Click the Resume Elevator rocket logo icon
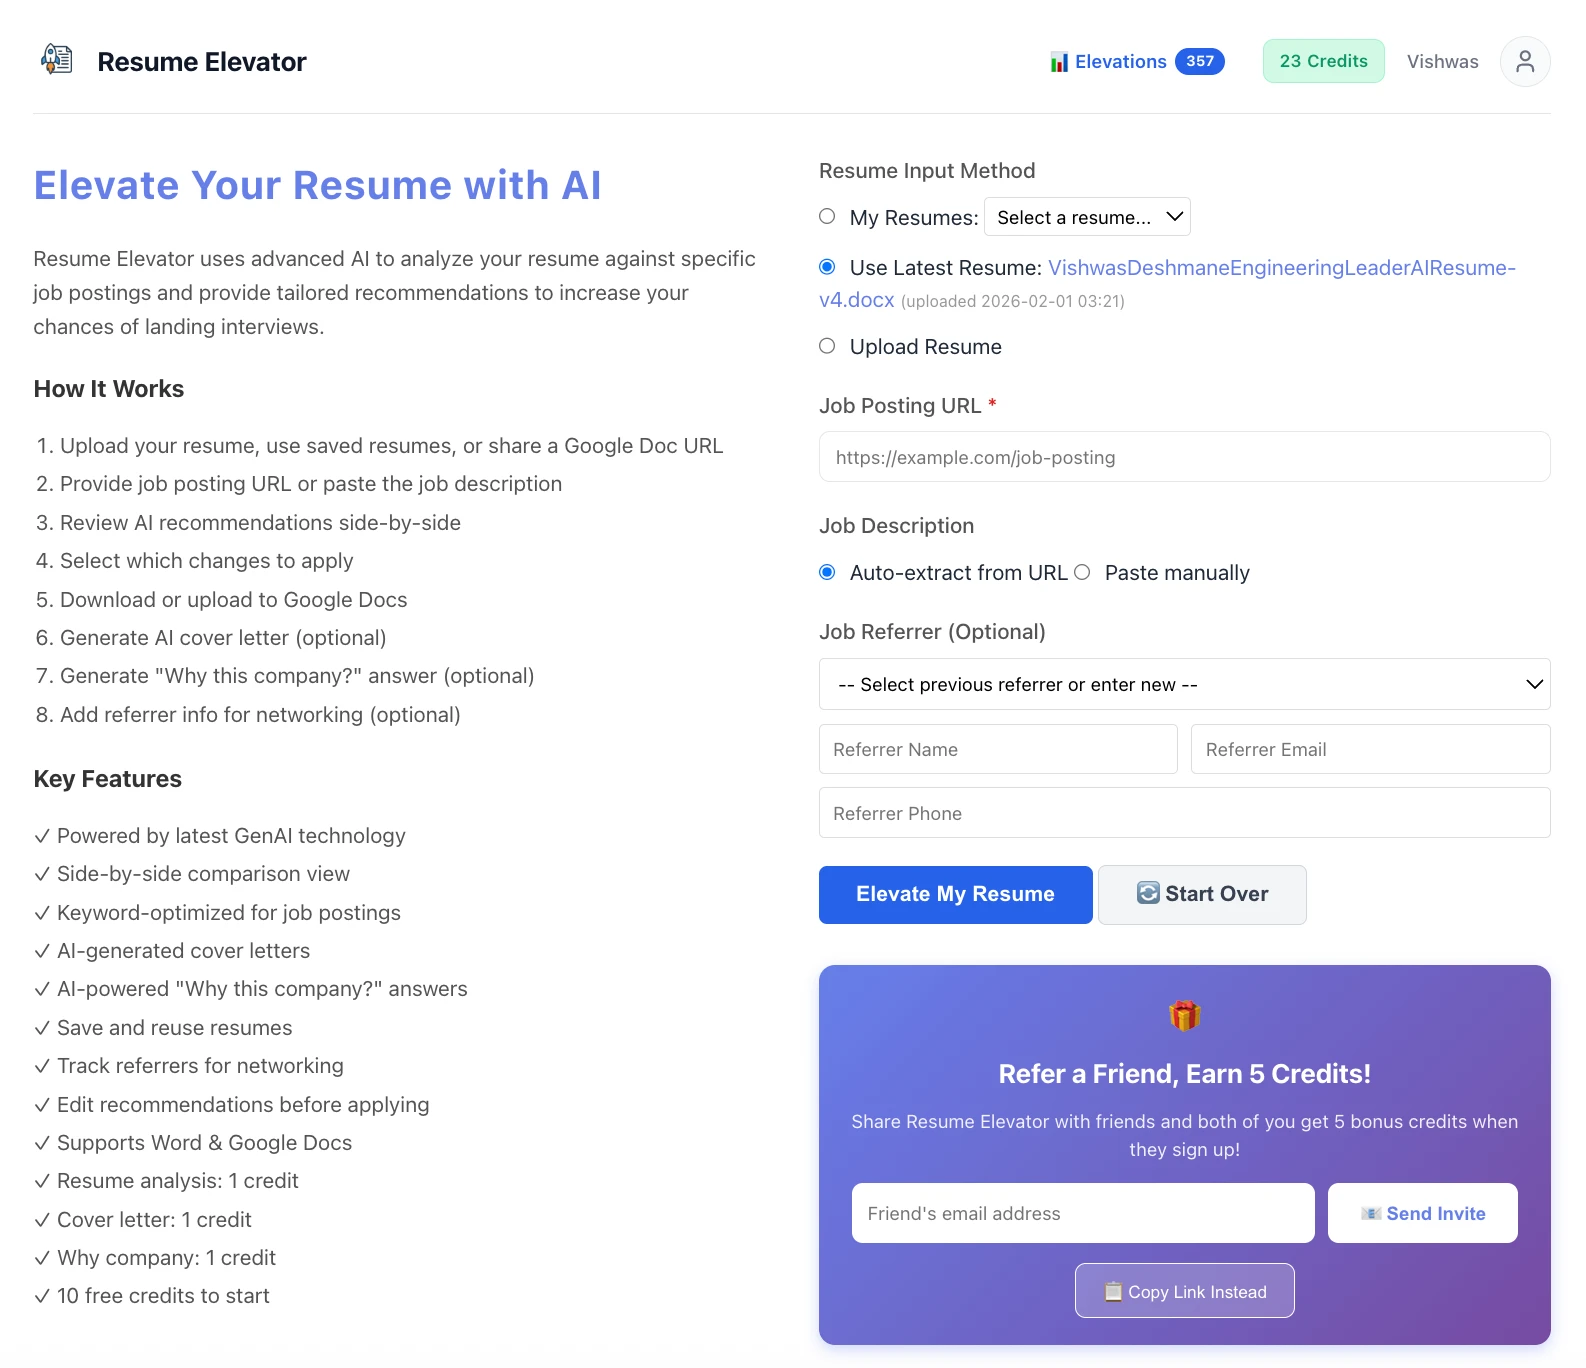This screenshot has height=1368, width=1586. point(57,60)
